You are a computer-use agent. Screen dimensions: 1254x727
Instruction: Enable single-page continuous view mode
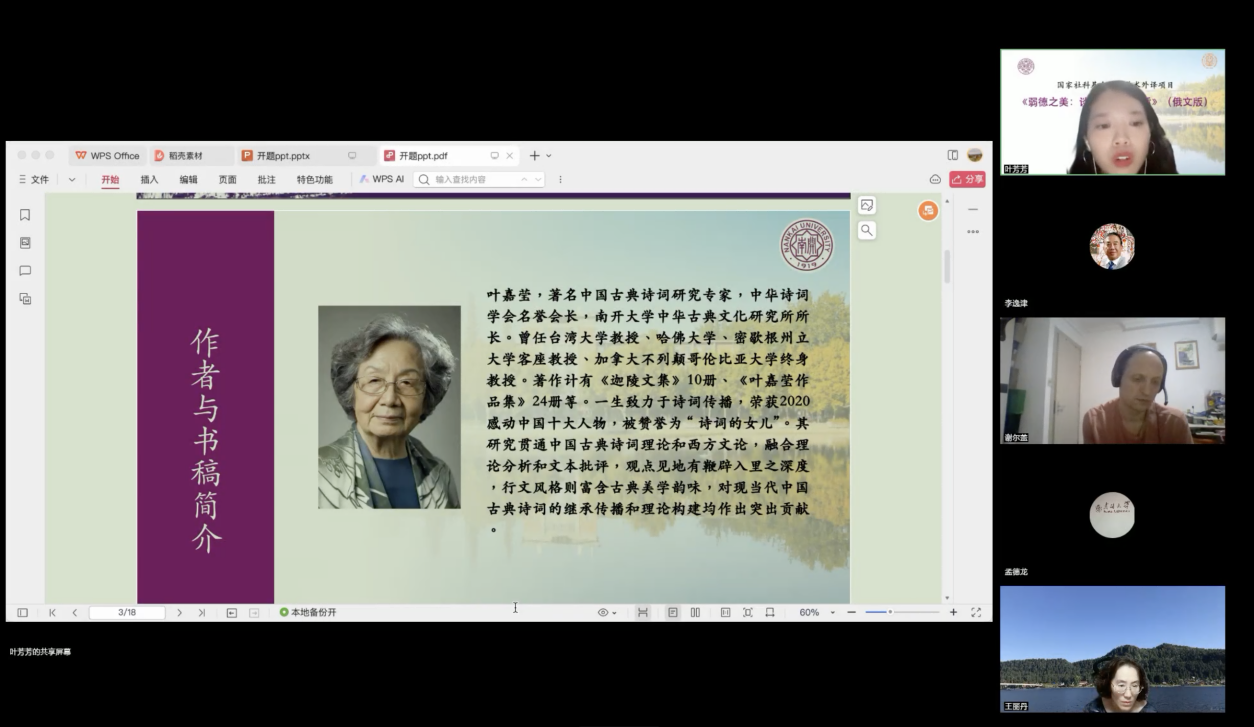click(x=673, y=612)
